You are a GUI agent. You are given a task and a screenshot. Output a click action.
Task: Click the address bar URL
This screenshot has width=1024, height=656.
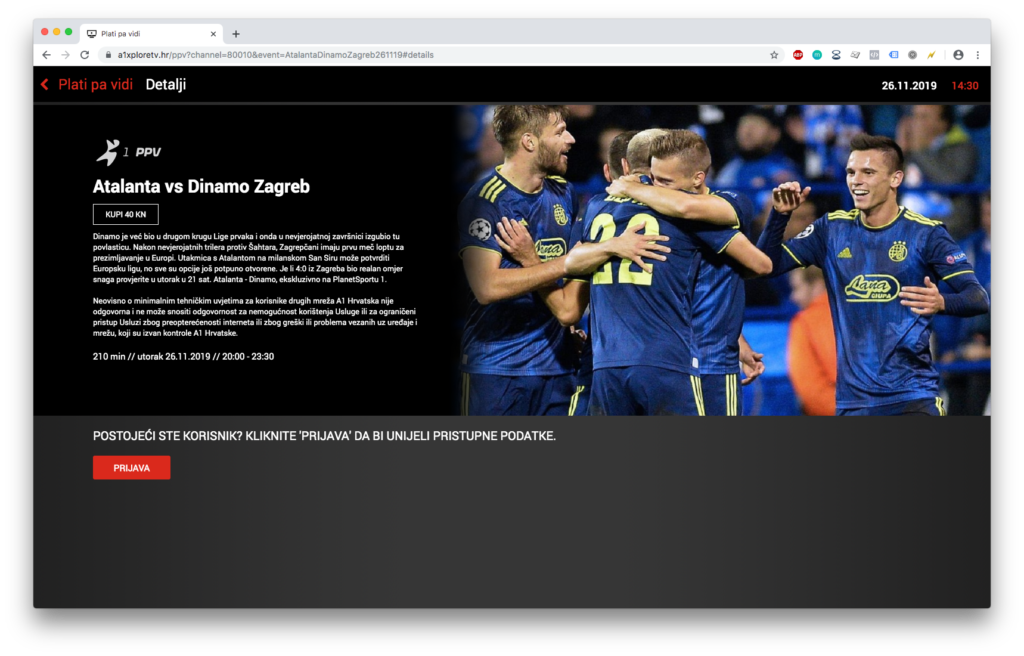275,55
